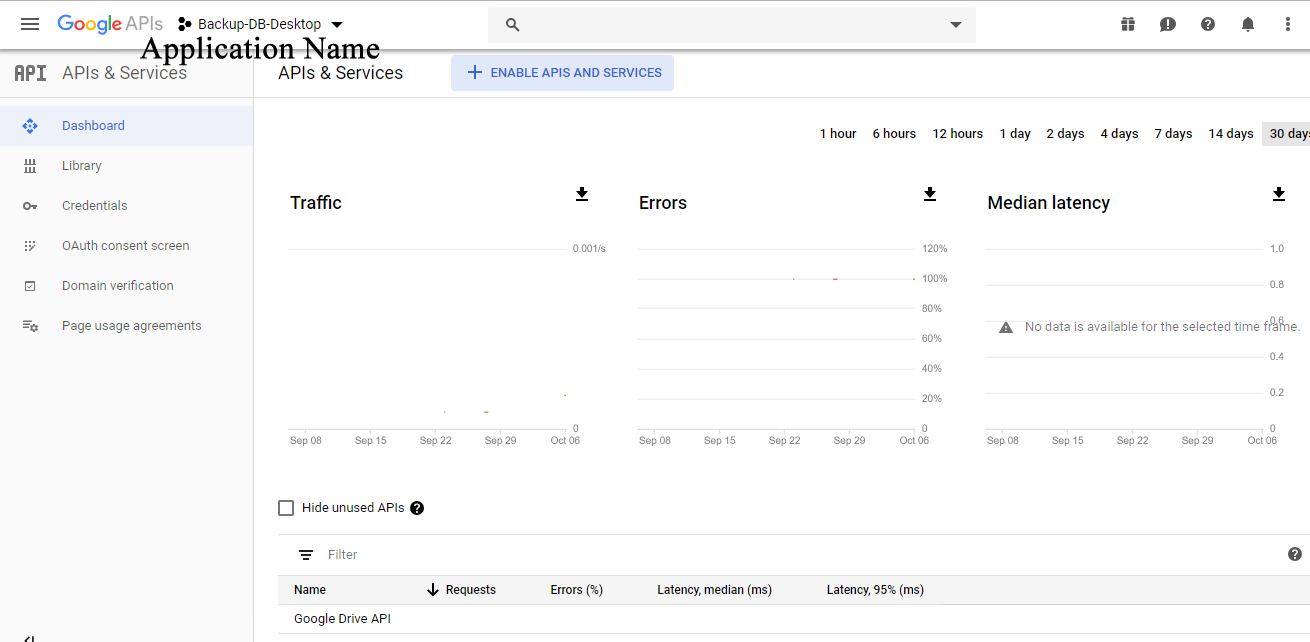Screen dimensions: 1310x642
Task: Open Domain verification page
Action: pyautogui.click(x=126, y=286)
